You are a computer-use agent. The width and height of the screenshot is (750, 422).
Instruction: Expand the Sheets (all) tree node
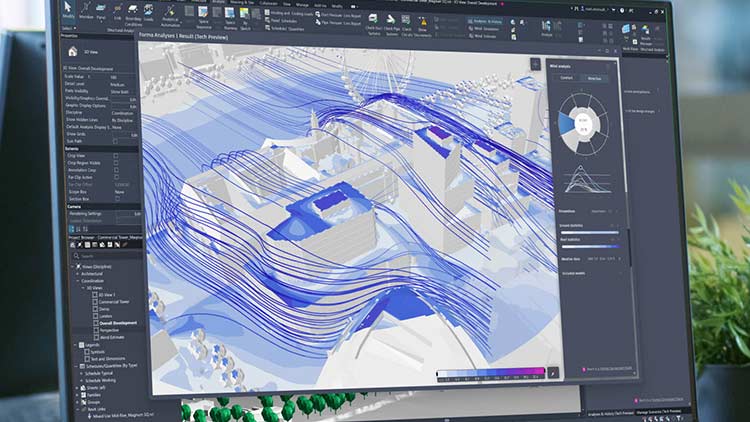pos(77,388)
